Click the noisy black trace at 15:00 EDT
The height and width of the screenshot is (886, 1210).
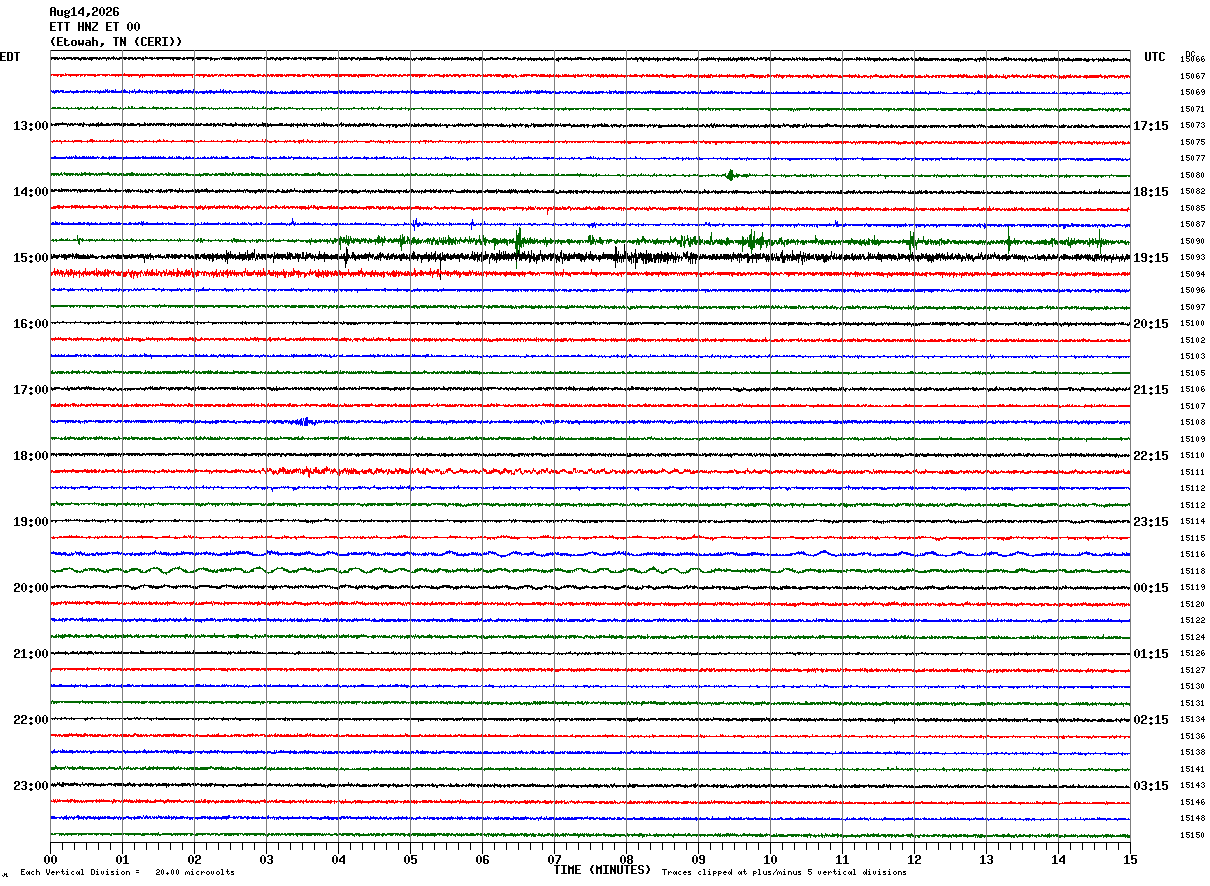click(x=590, y=257)
